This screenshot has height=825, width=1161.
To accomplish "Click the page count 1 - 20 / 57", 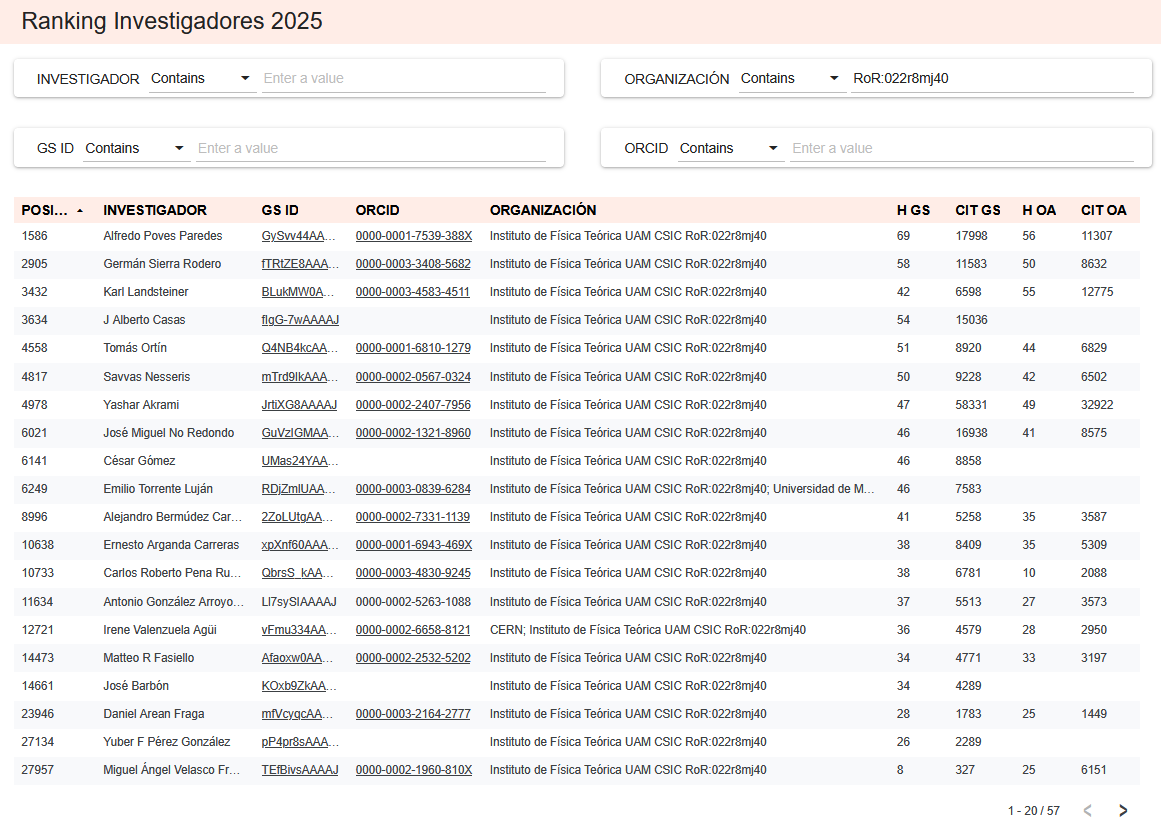I will 1034,811.
